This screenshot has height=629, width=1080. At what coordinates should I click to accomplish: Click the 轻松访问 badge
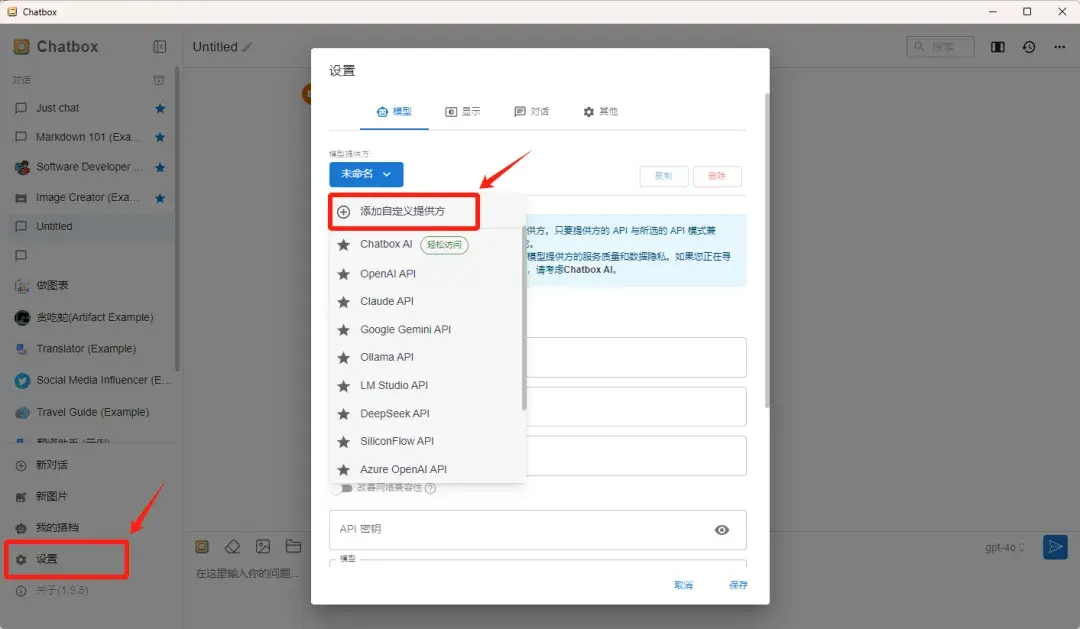(x=444, y=245)
